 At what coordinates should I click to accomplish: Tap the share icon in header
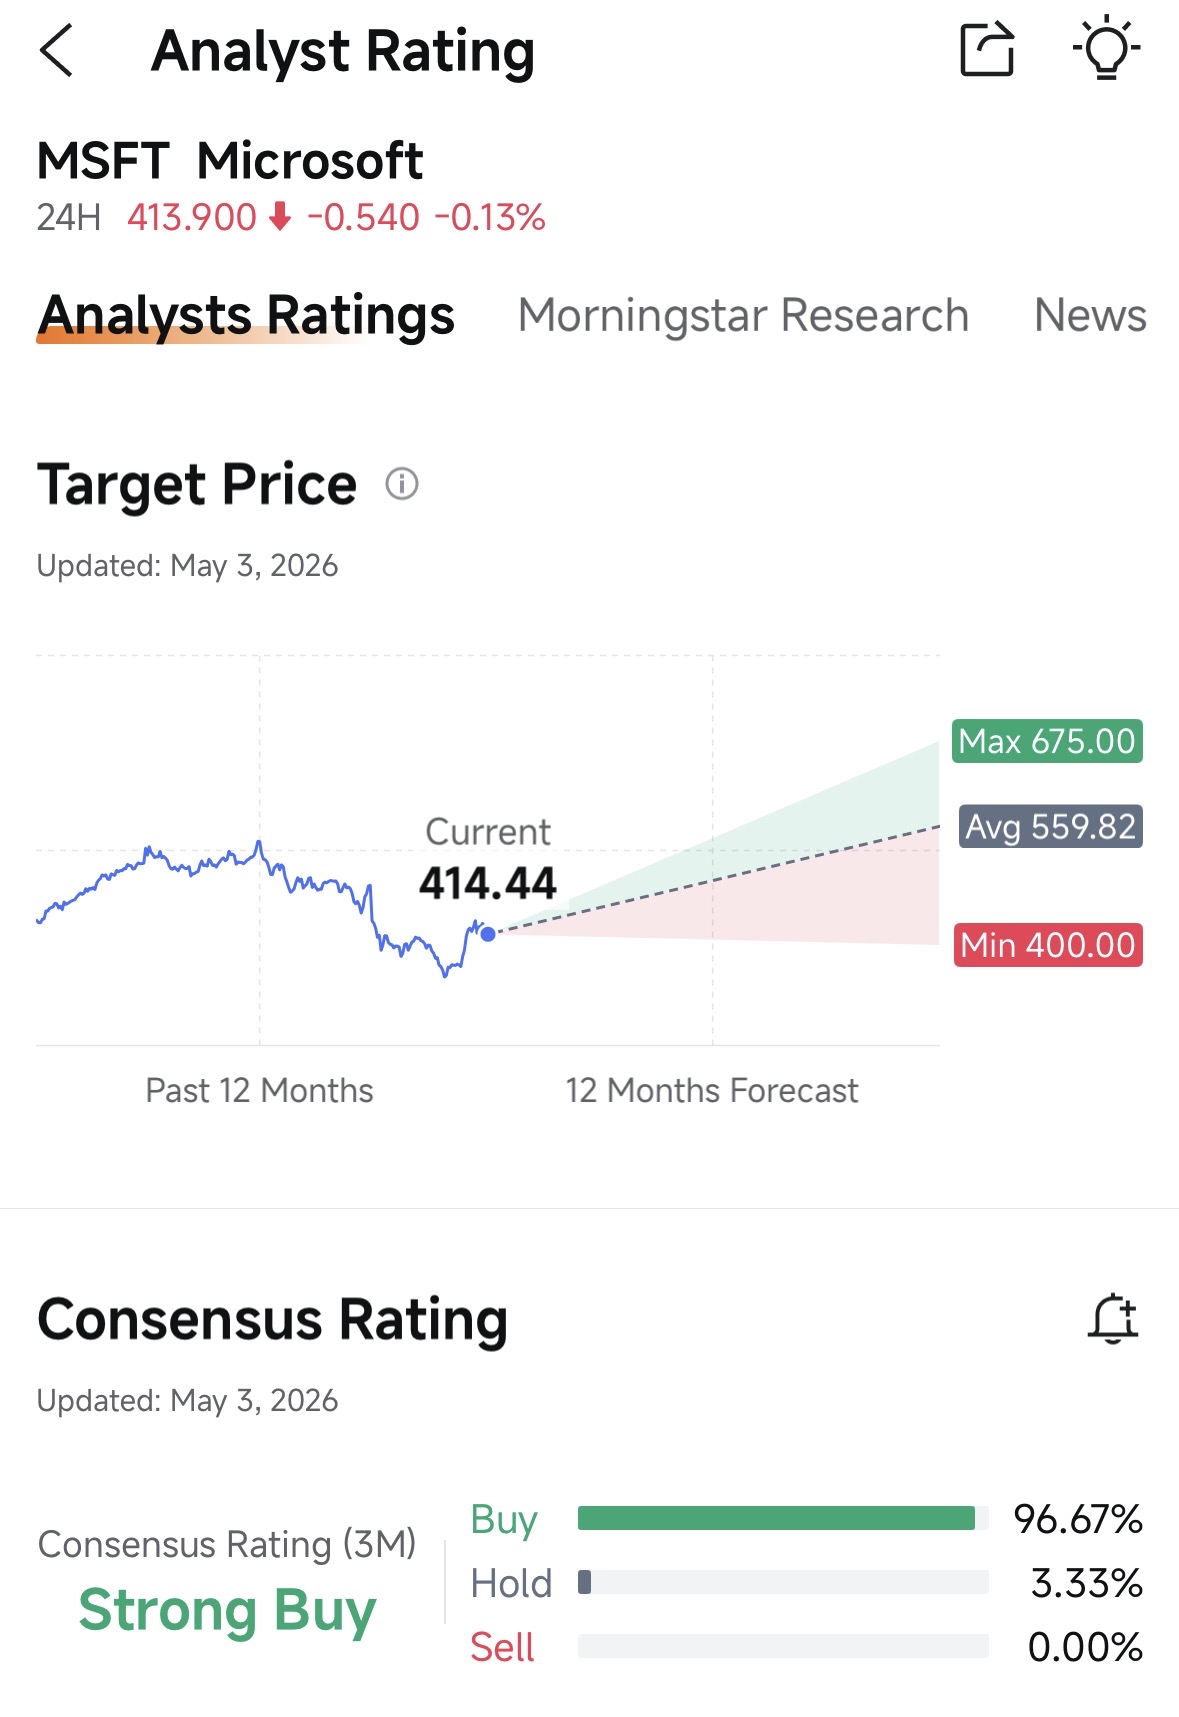tap(987, 49)
